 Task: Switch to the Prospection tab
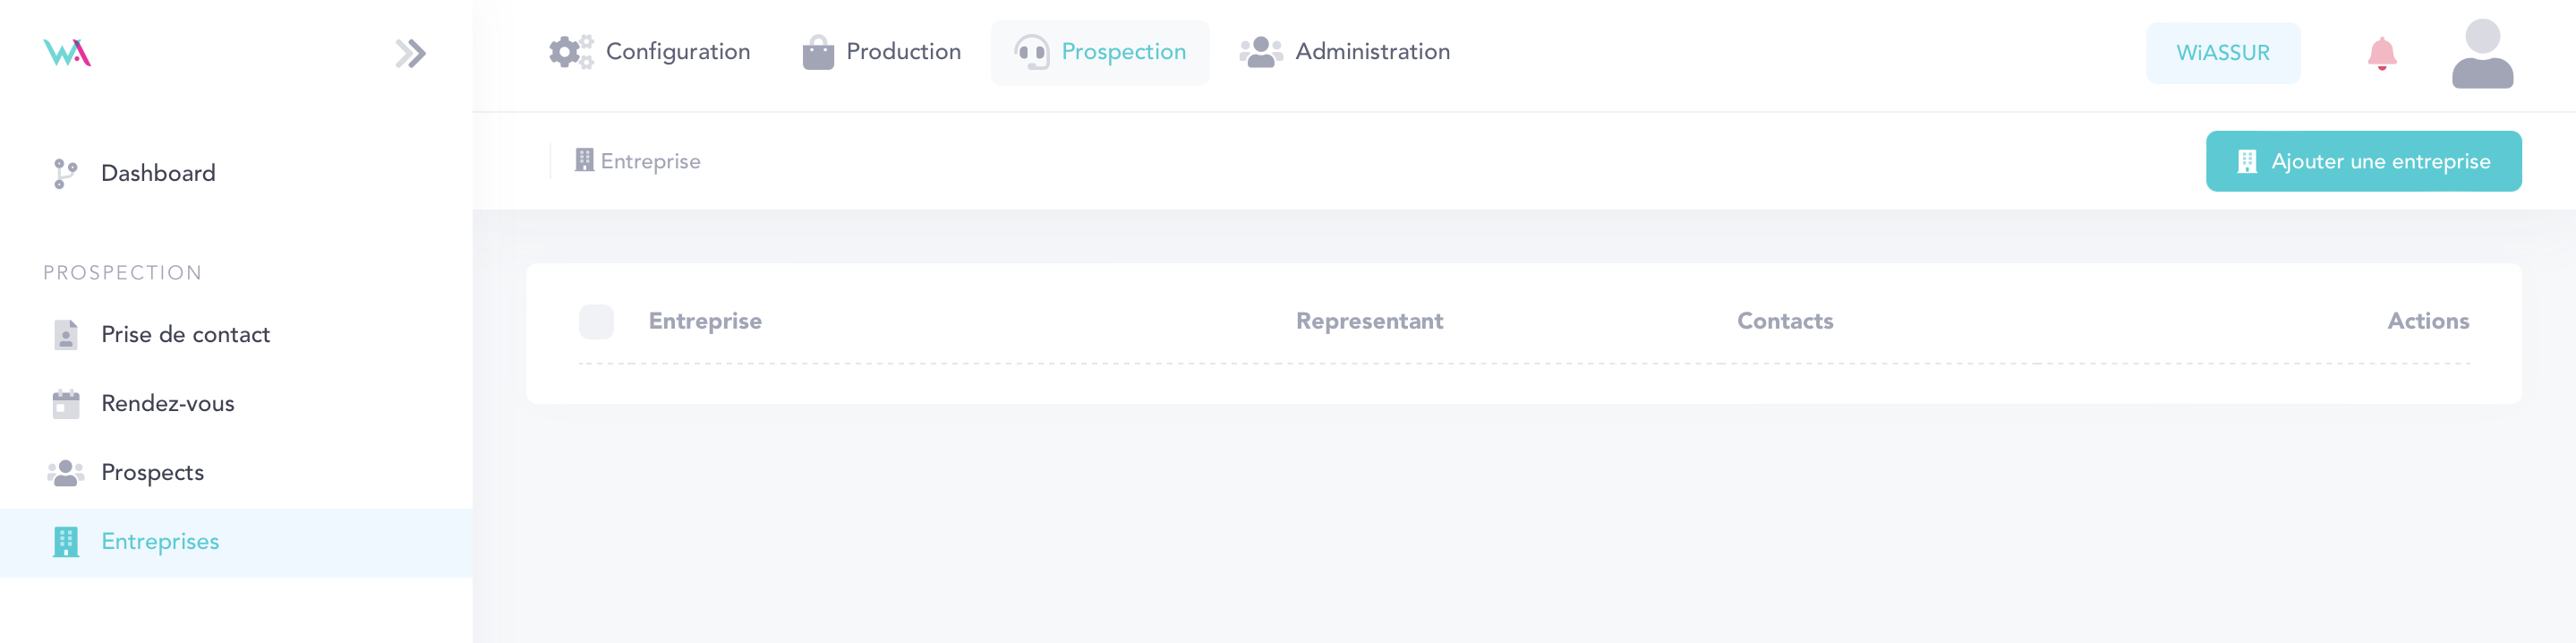1122,52
